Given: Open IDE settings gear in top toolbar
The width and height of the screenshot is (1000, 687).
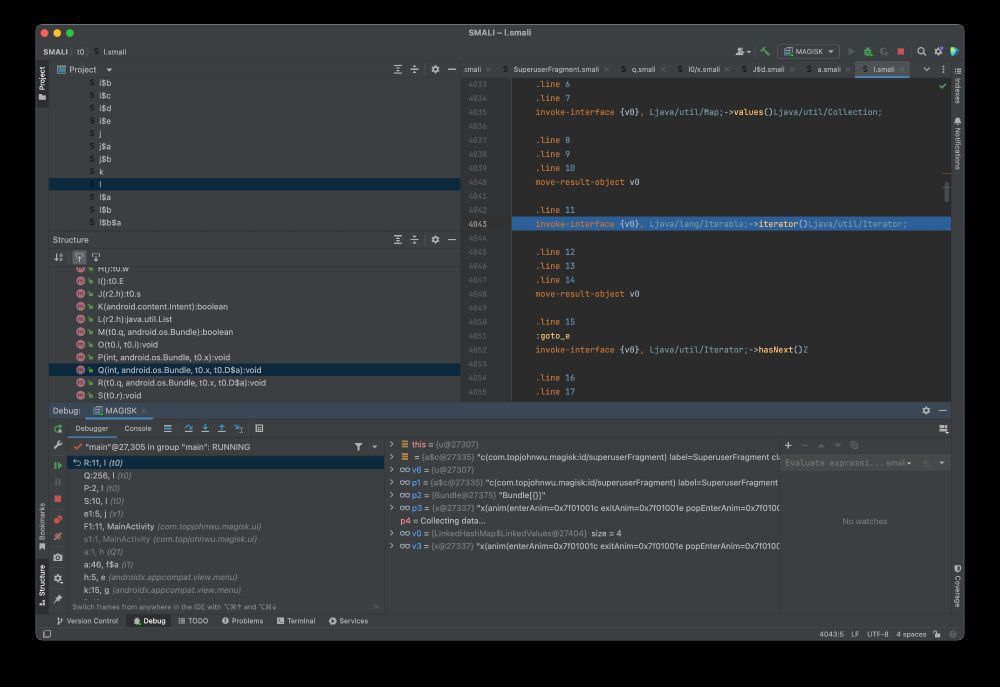Looking at the screenshot, I should coord(938,52).
